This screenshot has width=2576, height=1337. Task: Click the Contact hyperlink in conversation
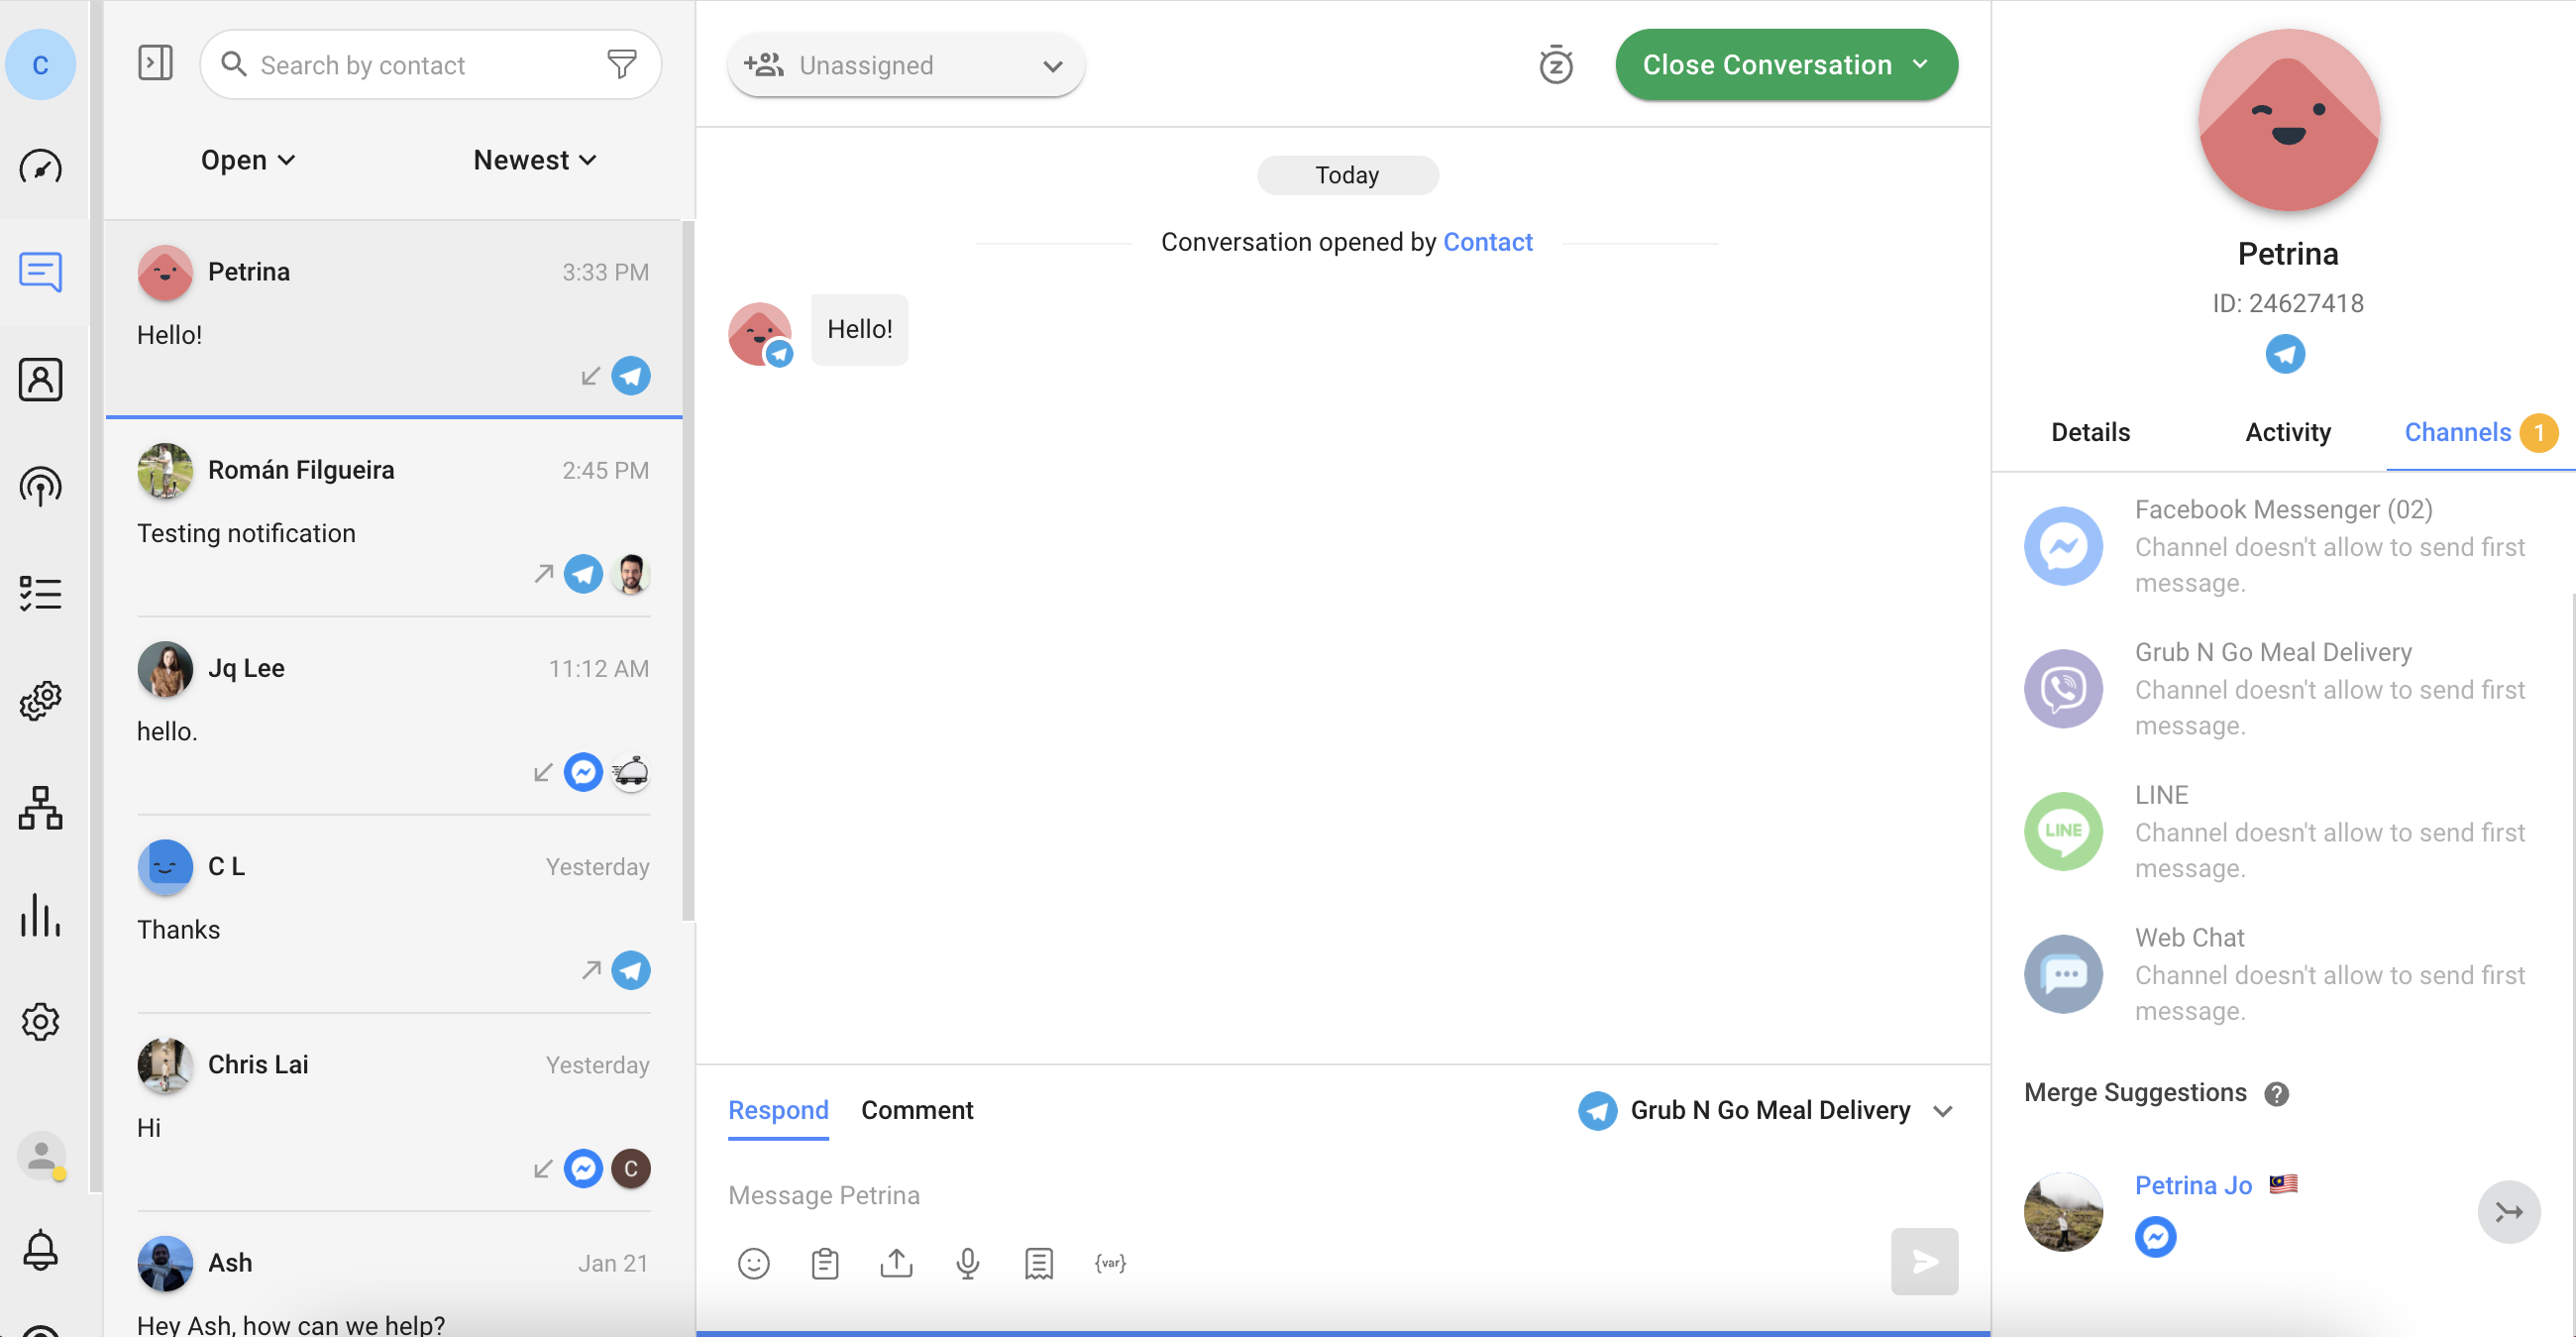pos(1487,241)
